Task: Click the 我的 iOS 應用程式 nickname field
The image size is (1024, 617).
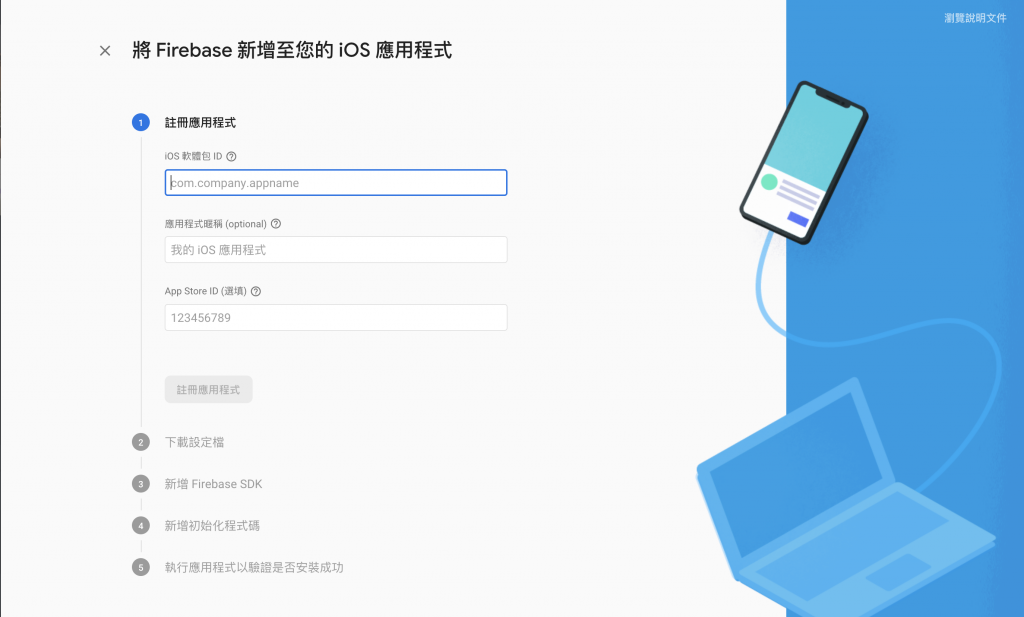Action: coord(336,250)
